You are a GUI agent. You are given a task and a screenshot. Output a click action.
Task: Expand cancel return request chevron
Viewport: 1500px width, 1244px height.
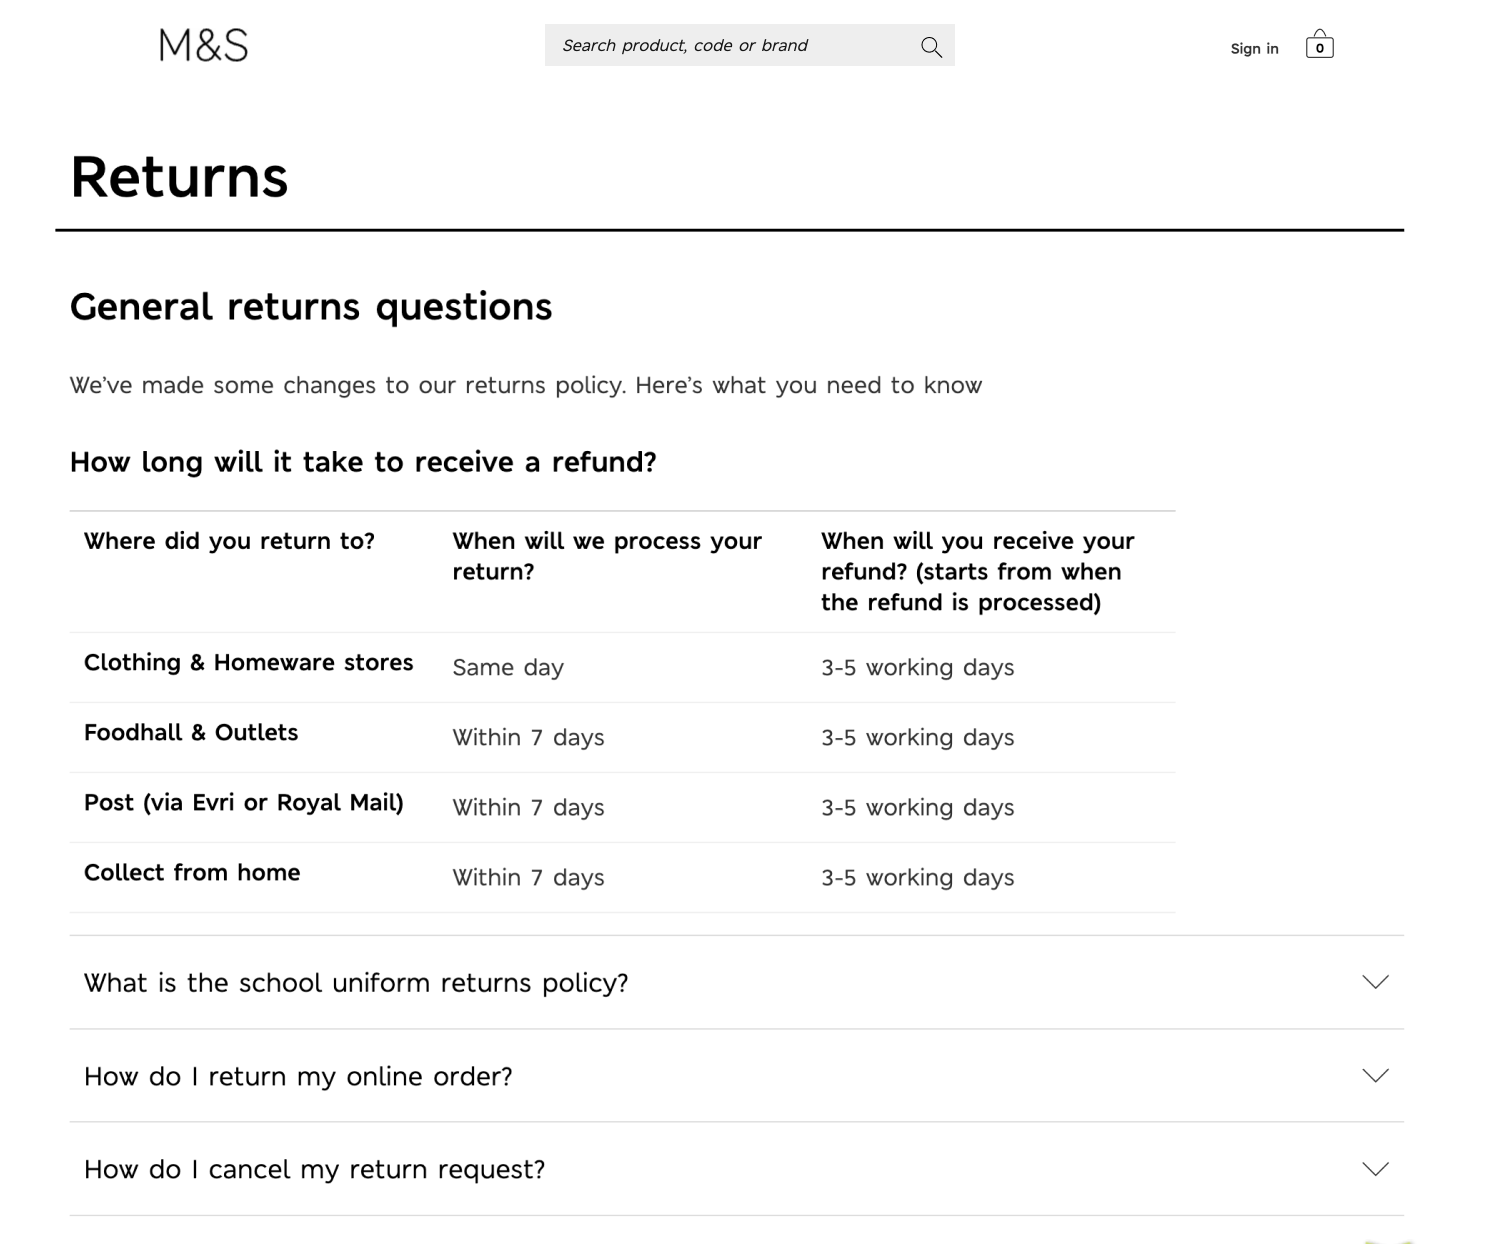click(1375, 1169)
